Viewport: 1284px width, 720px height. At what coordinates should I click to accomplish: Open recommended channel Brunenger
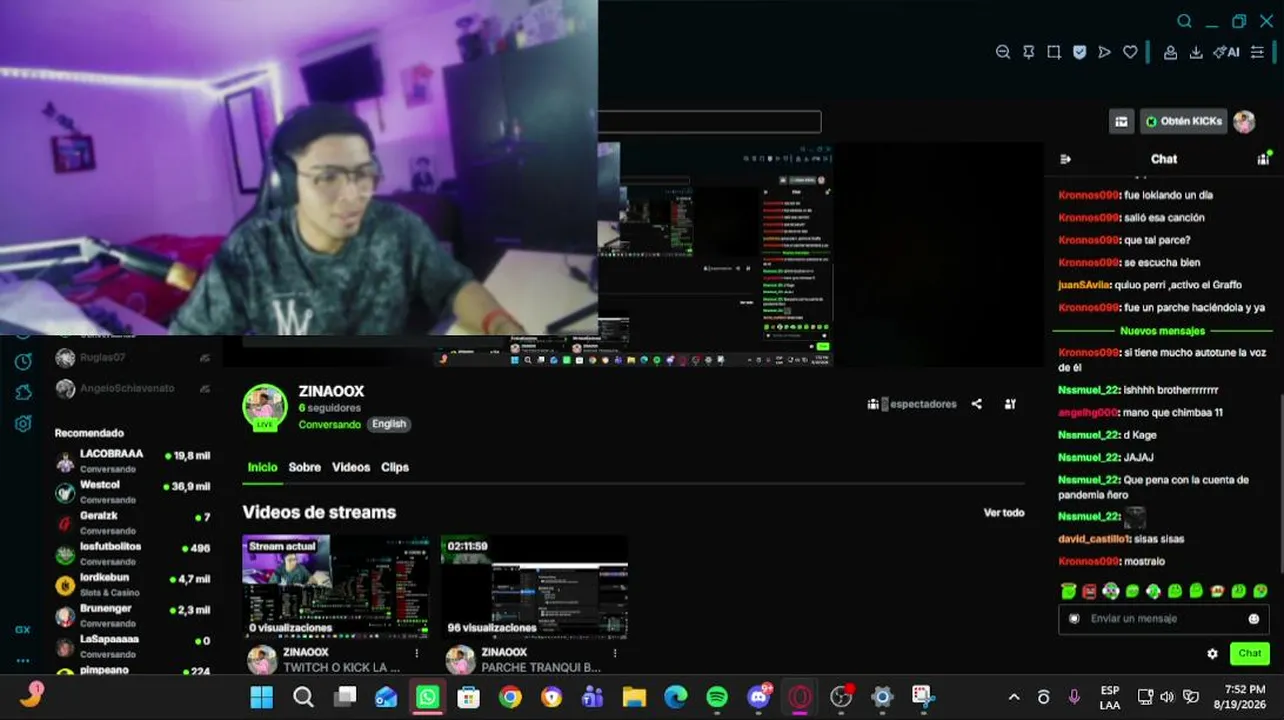[132, 615]
